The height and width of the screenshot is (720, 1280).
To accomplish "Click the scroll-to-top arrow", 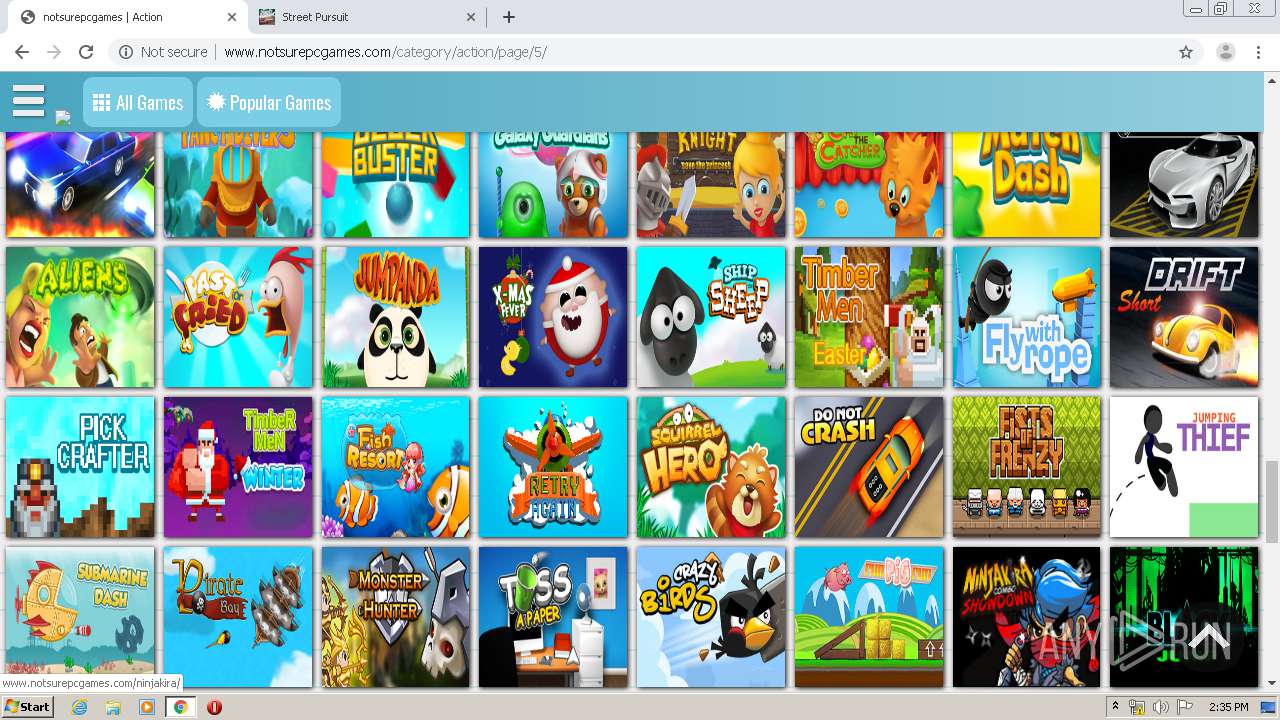I will tap(1208, 636).
